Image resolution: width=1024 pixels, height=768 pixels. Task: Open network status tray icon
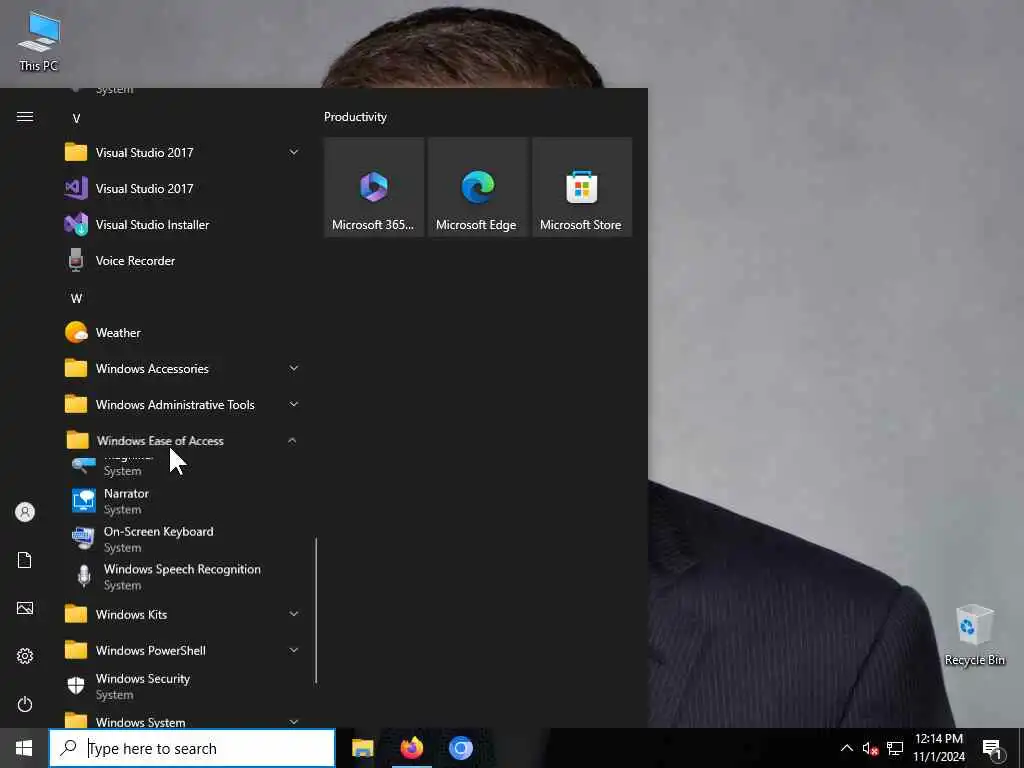point(895,748)
